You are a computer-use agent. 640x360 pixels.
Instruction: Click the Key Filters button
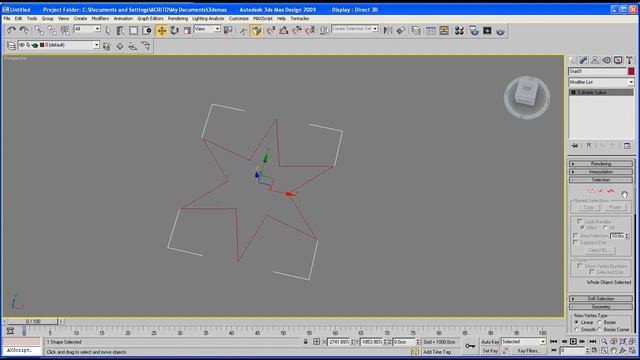(528, 351)
